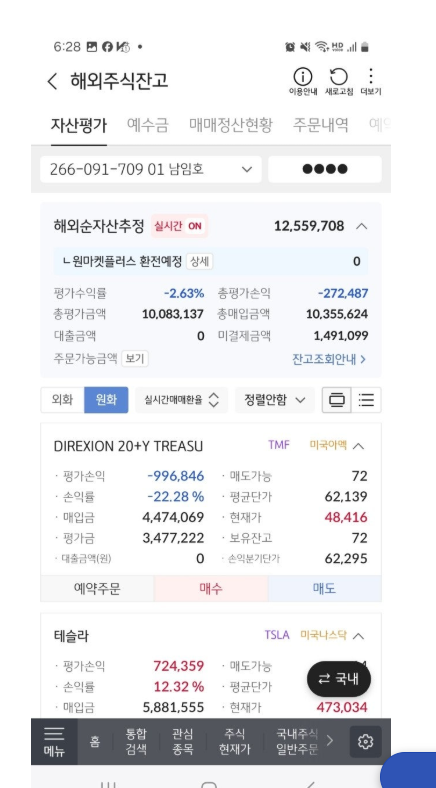Tap the Wi-Fi icon in status bar
This screenshot has height=788, width=436.
tap(321, 47)
